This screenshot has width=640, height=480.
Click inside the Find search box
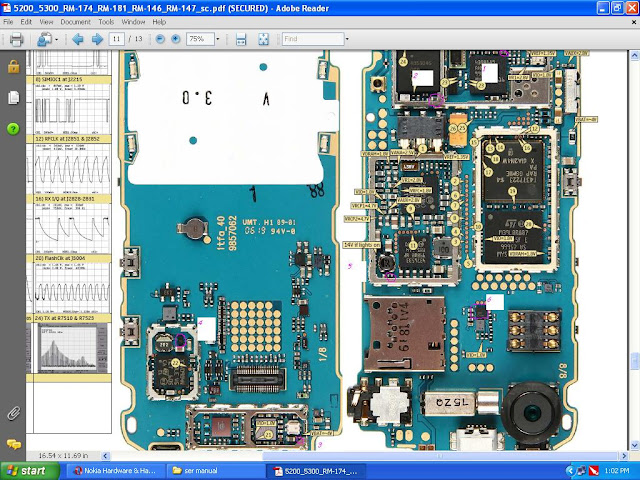pos(313,39)
